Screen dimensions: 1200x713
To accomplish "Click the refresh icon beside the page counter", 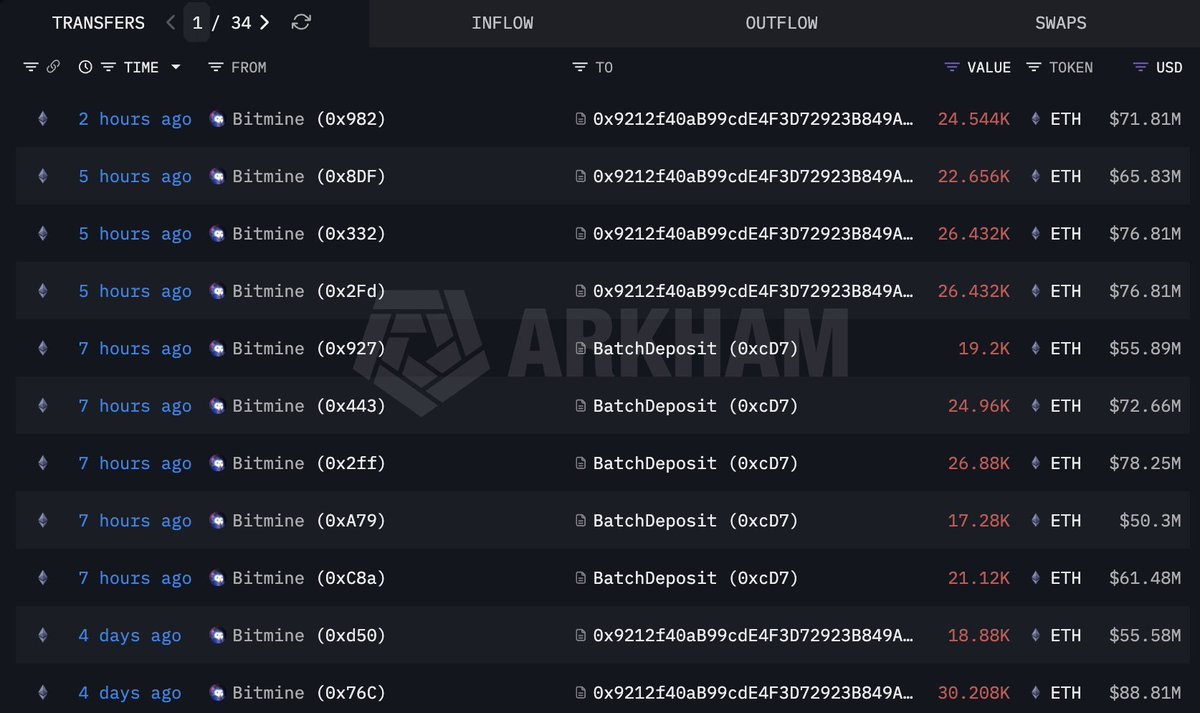I will coord(301,22).
